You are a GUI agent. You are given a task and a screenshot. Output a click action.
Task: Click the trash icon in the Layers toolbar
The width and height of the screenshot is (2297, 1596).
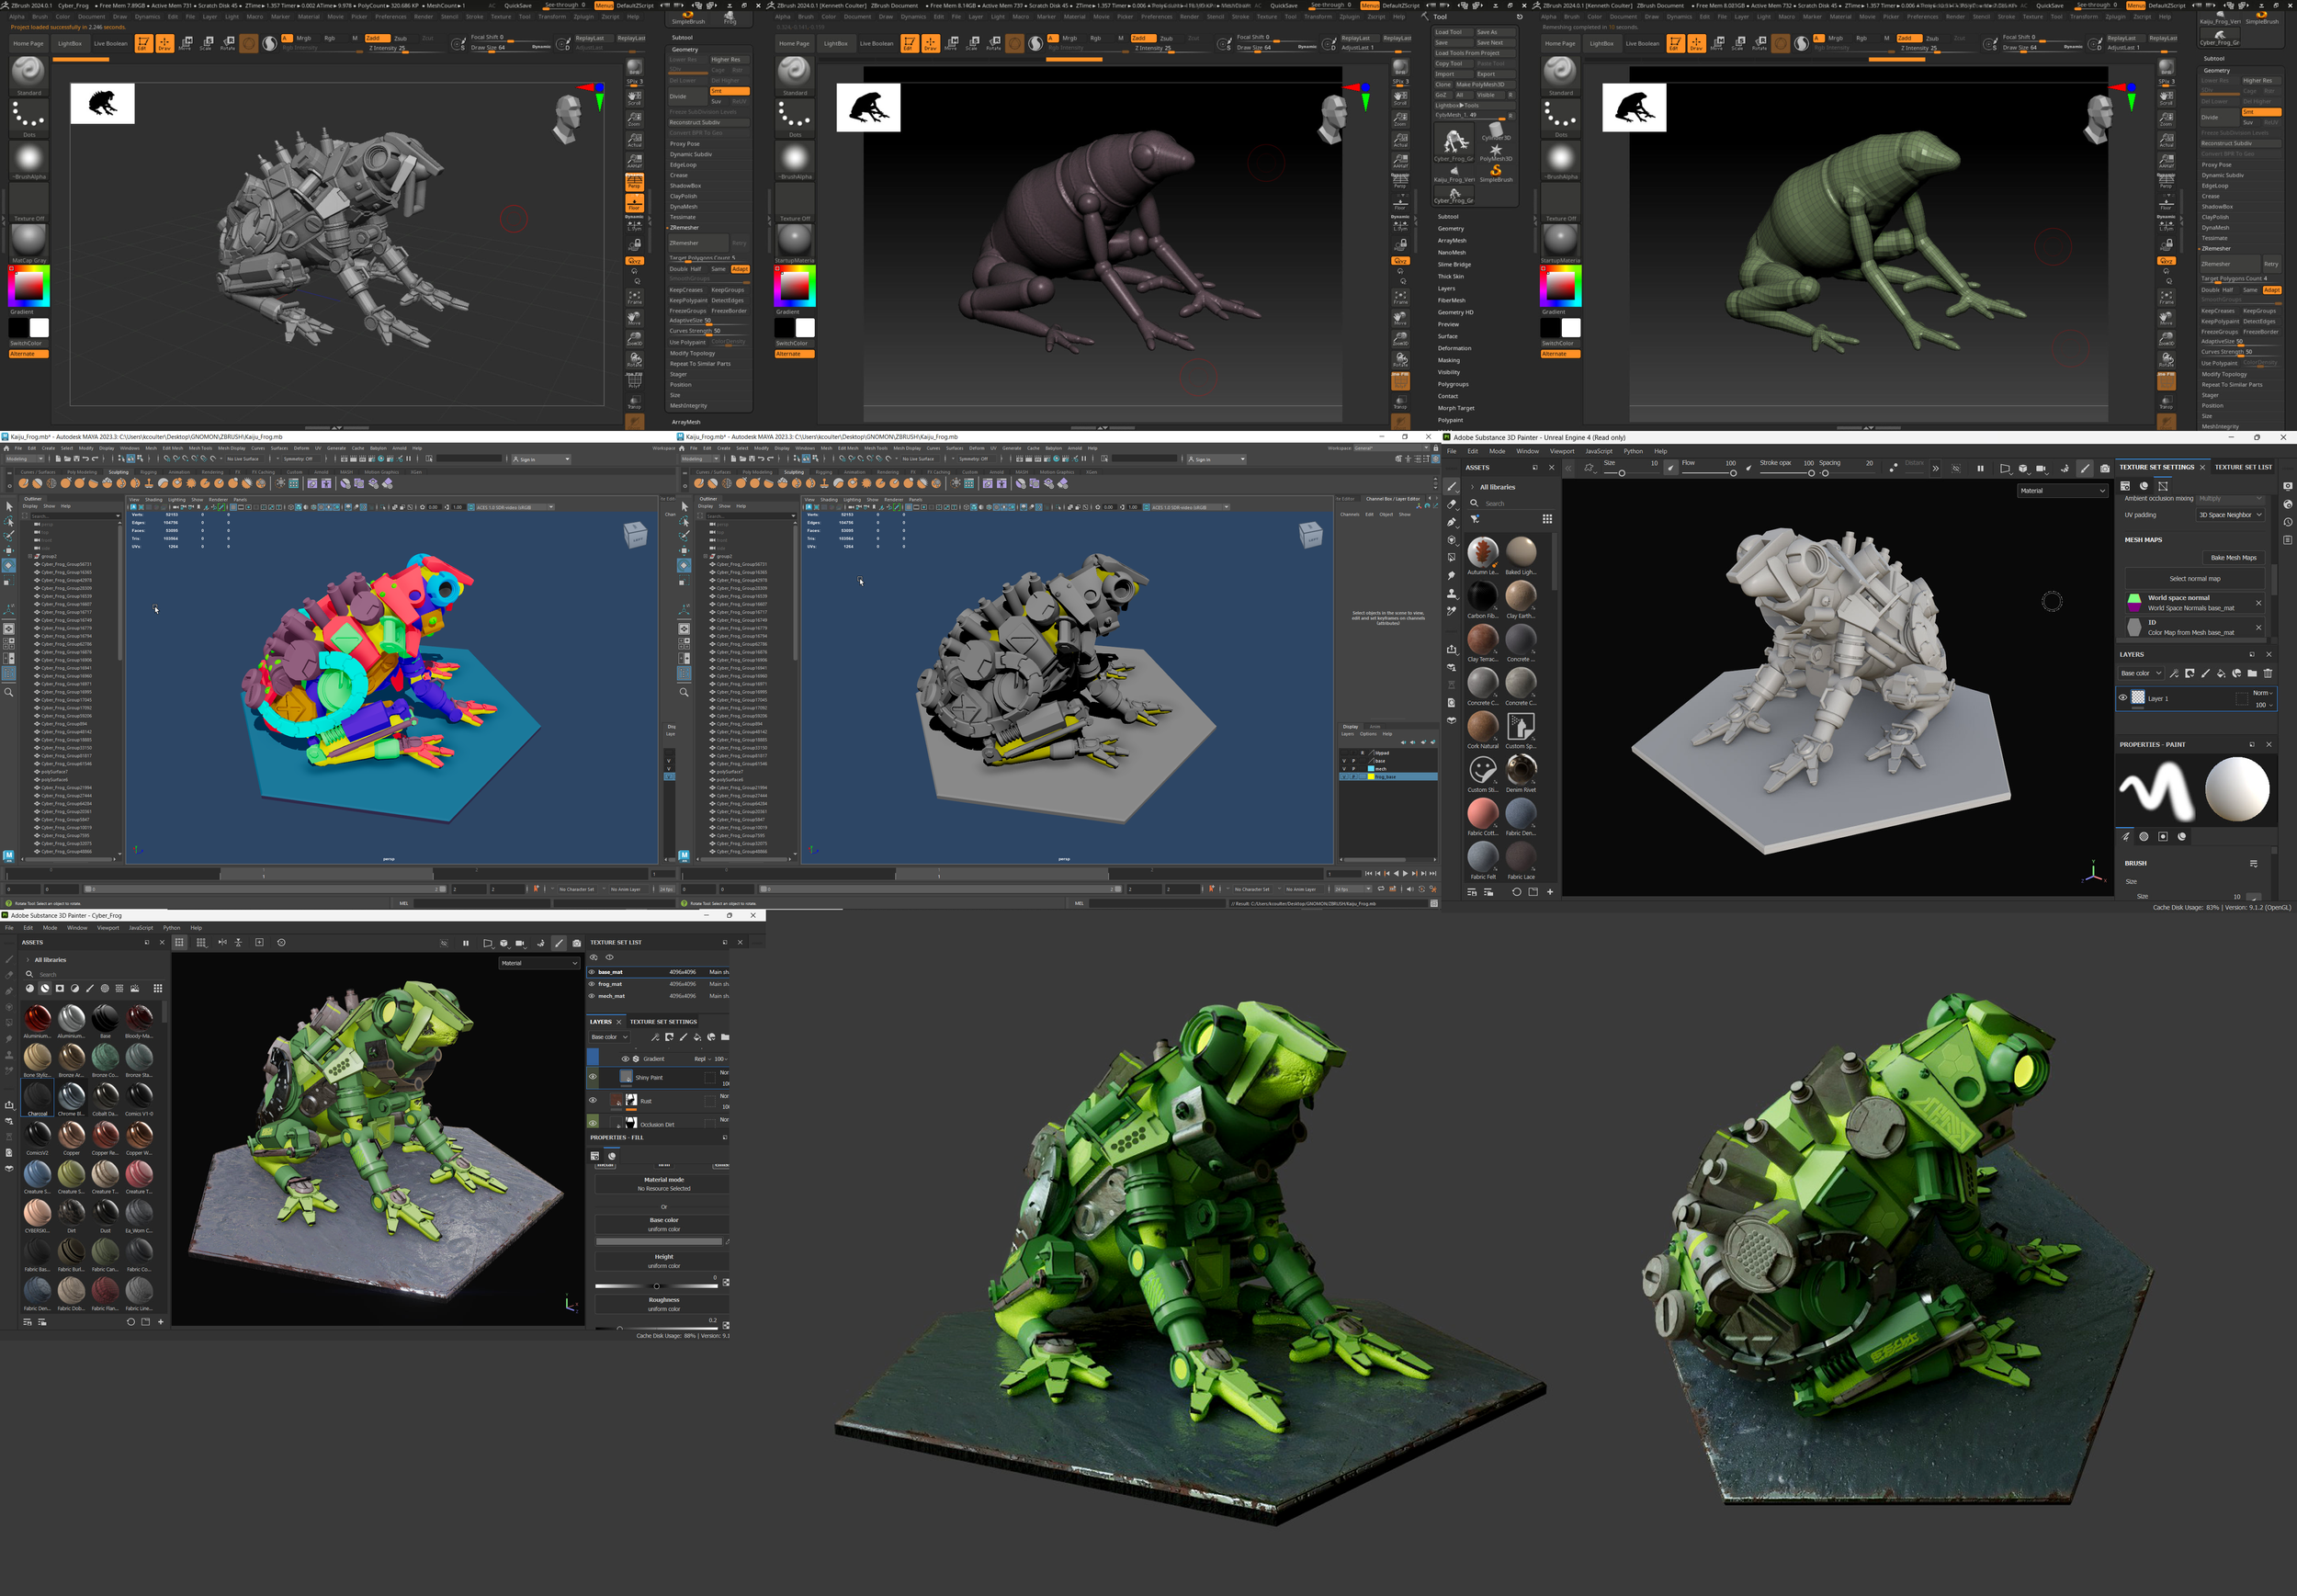click(2268, 673)
